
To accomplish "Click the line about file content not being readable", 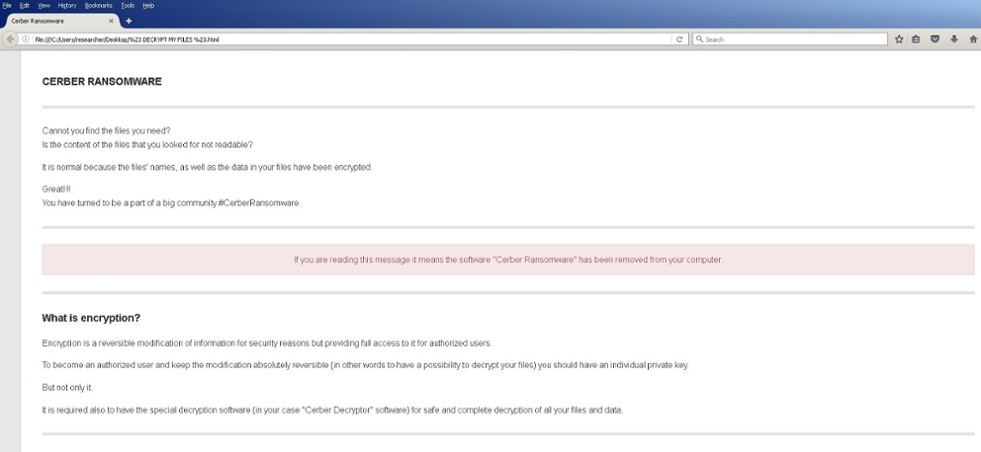I will 147,145.
